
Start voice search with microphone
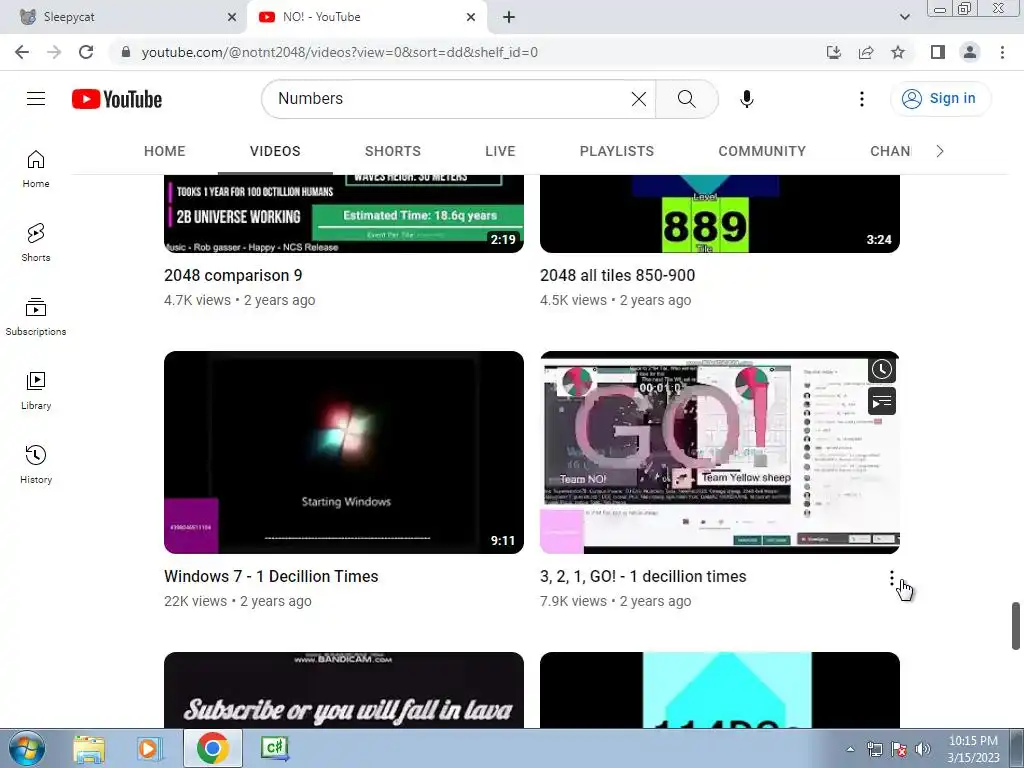746,99
